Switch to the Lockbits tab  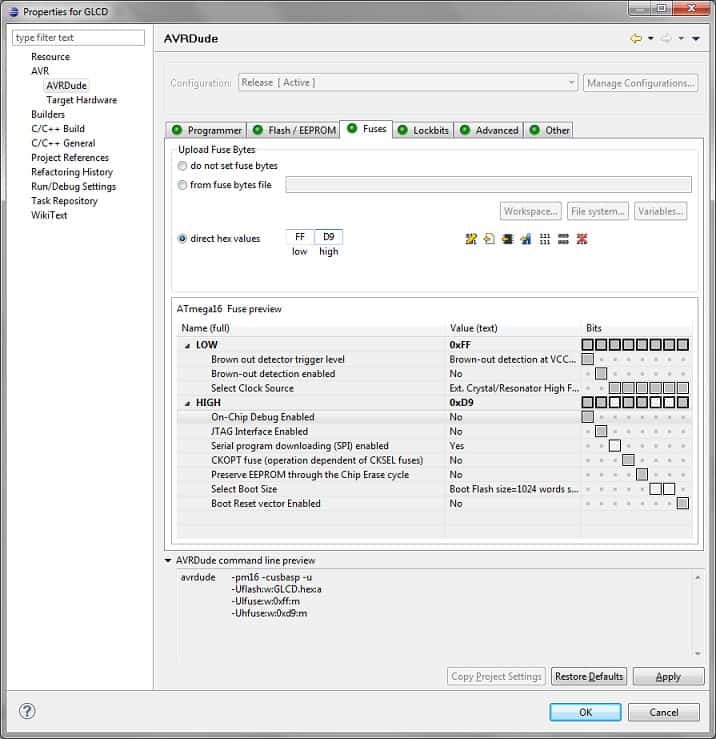pos(423,130)
